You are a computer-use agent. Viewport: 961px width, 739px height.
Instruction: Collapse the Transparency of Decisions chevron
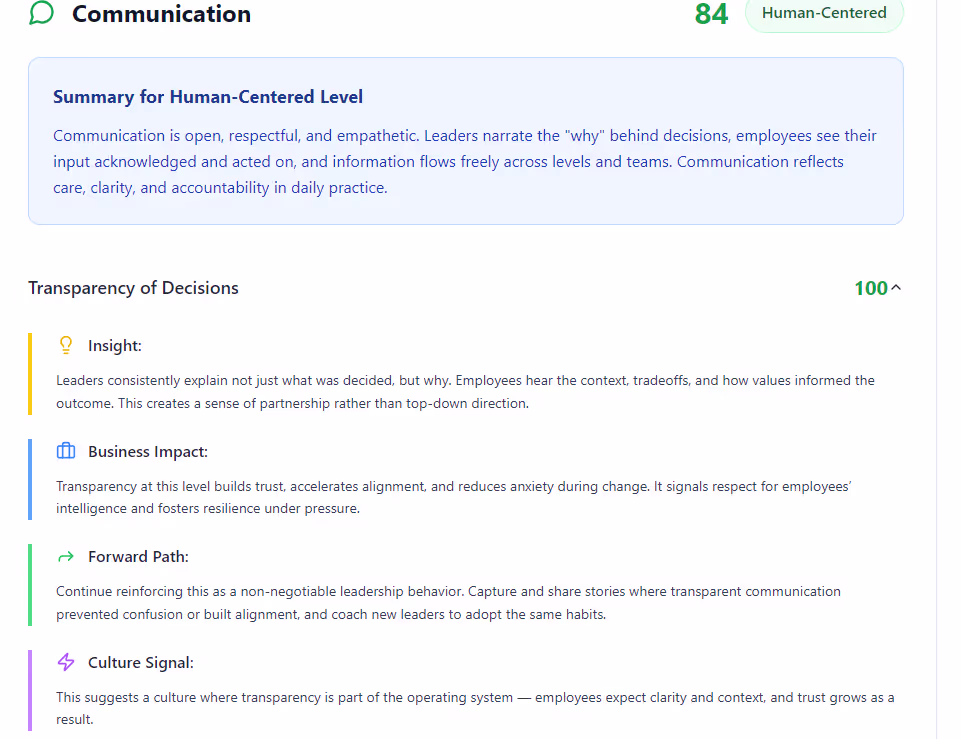896,288
